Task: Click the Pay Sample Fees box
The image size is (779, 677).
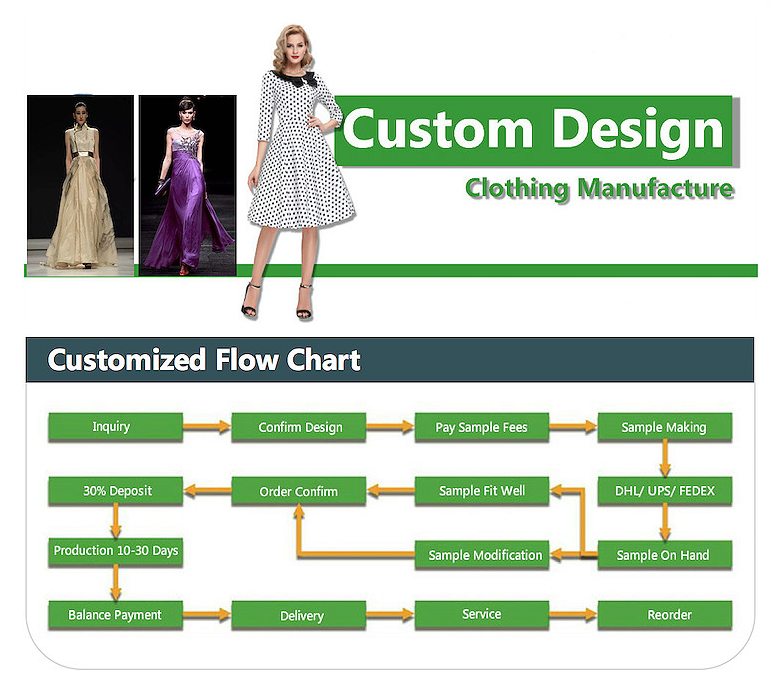Action: 482,427
